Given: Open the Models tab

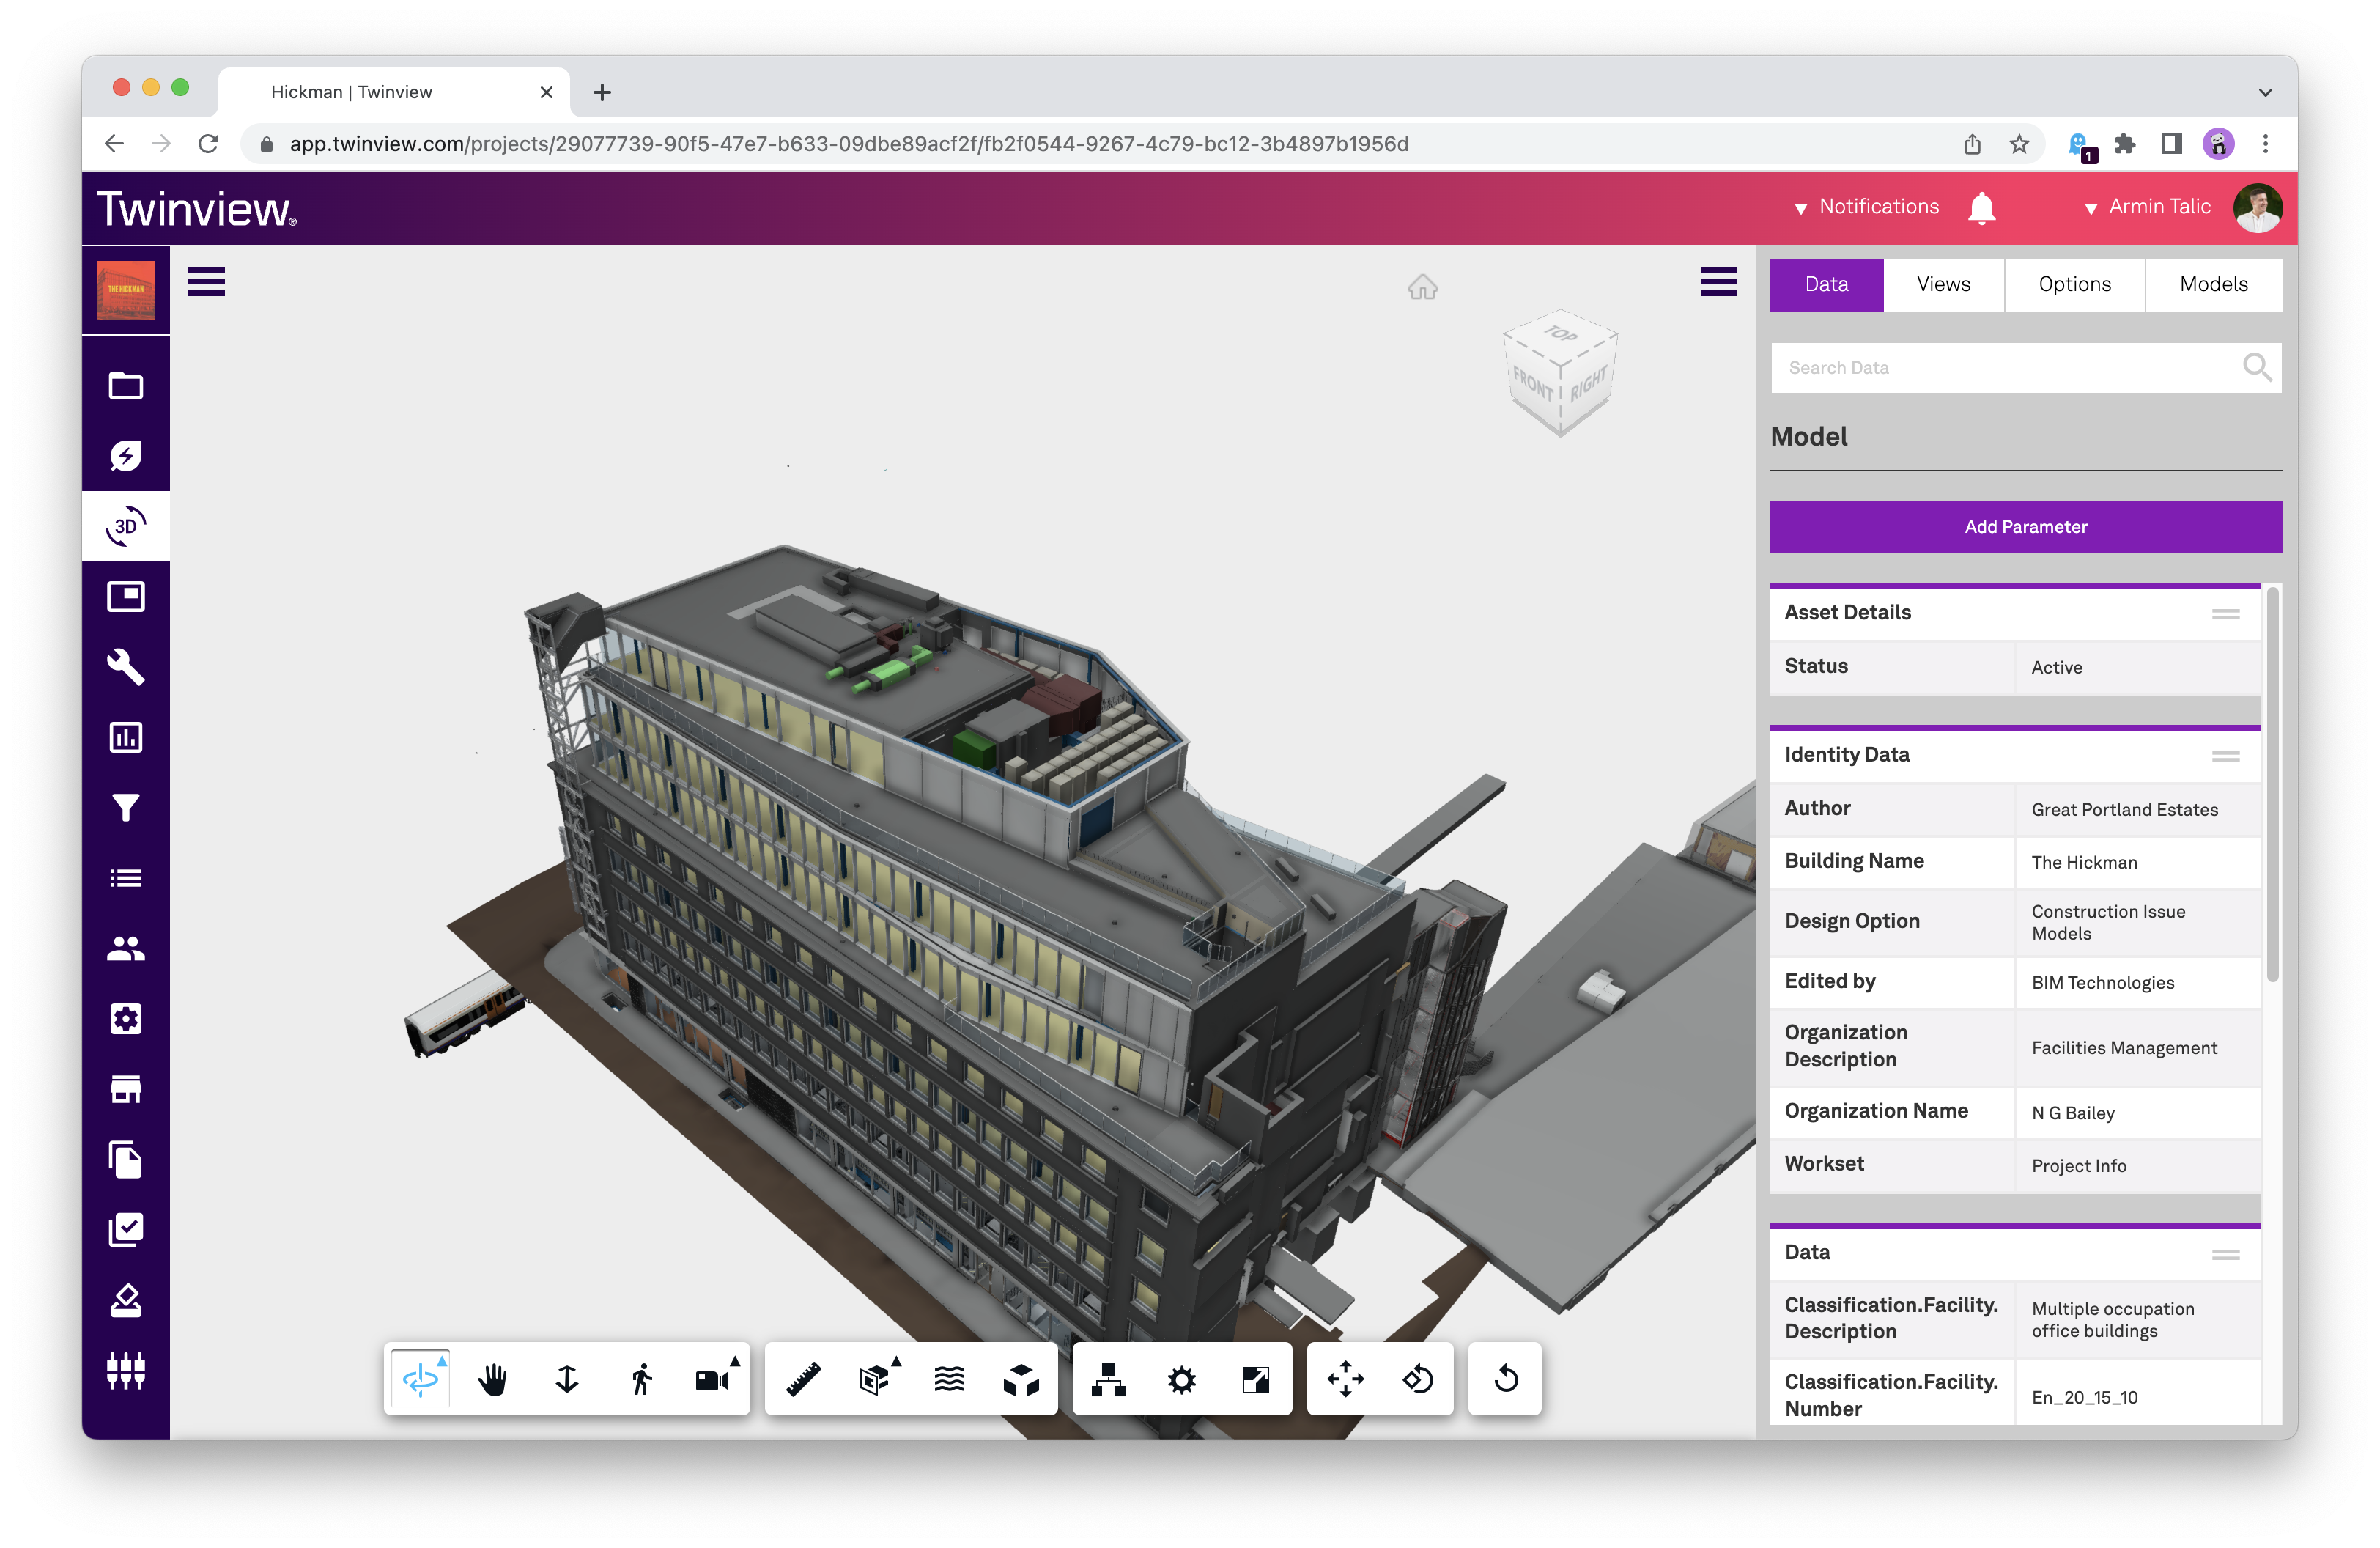Looking at the screenshot, I should tap(2213, 285).
